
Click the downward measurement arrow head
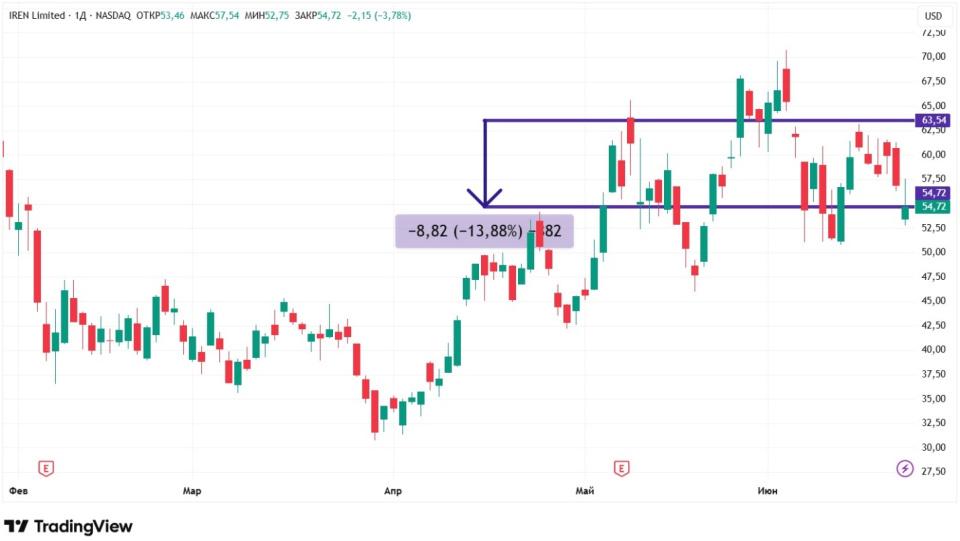coord(484,198)
